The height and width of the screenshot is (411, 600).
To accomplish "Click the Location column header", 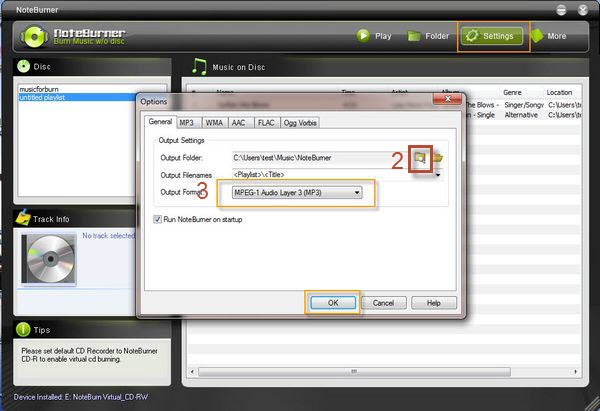I will (559, 92).
